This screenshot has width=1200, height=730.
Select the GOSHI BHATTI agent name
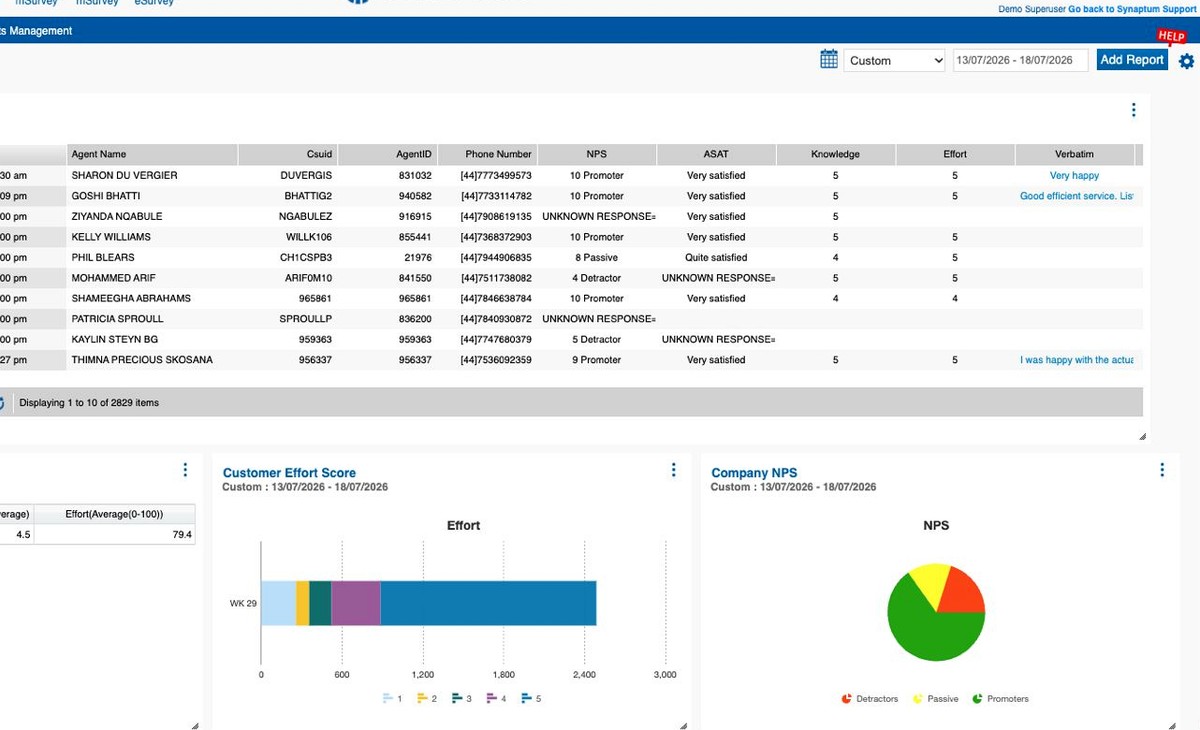(105, 196)
